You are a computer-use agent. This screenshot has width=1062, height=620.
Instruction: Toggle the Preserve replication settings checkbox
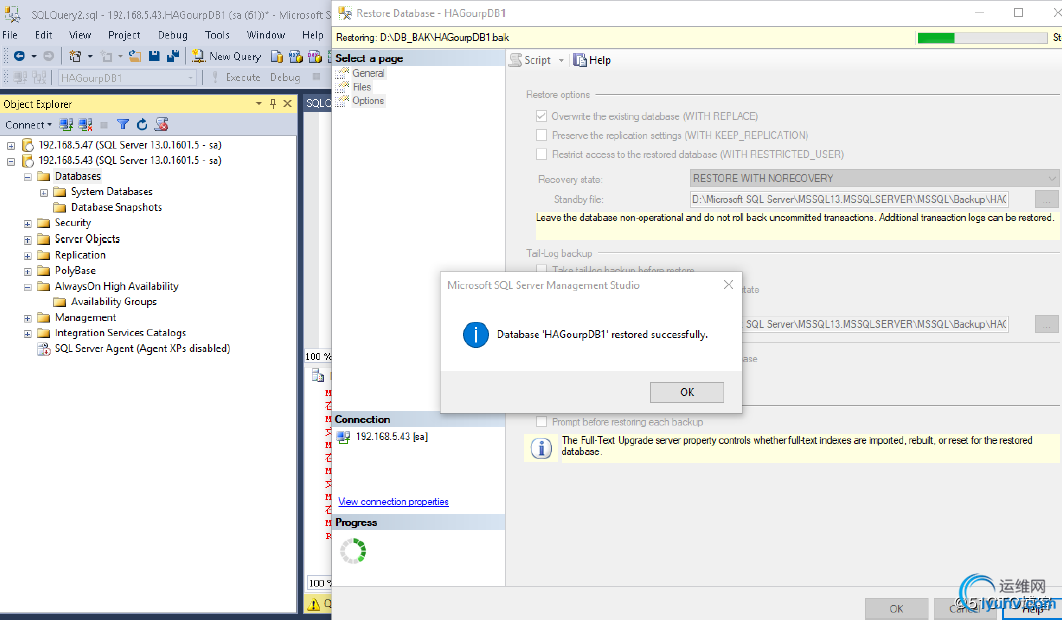541,136
